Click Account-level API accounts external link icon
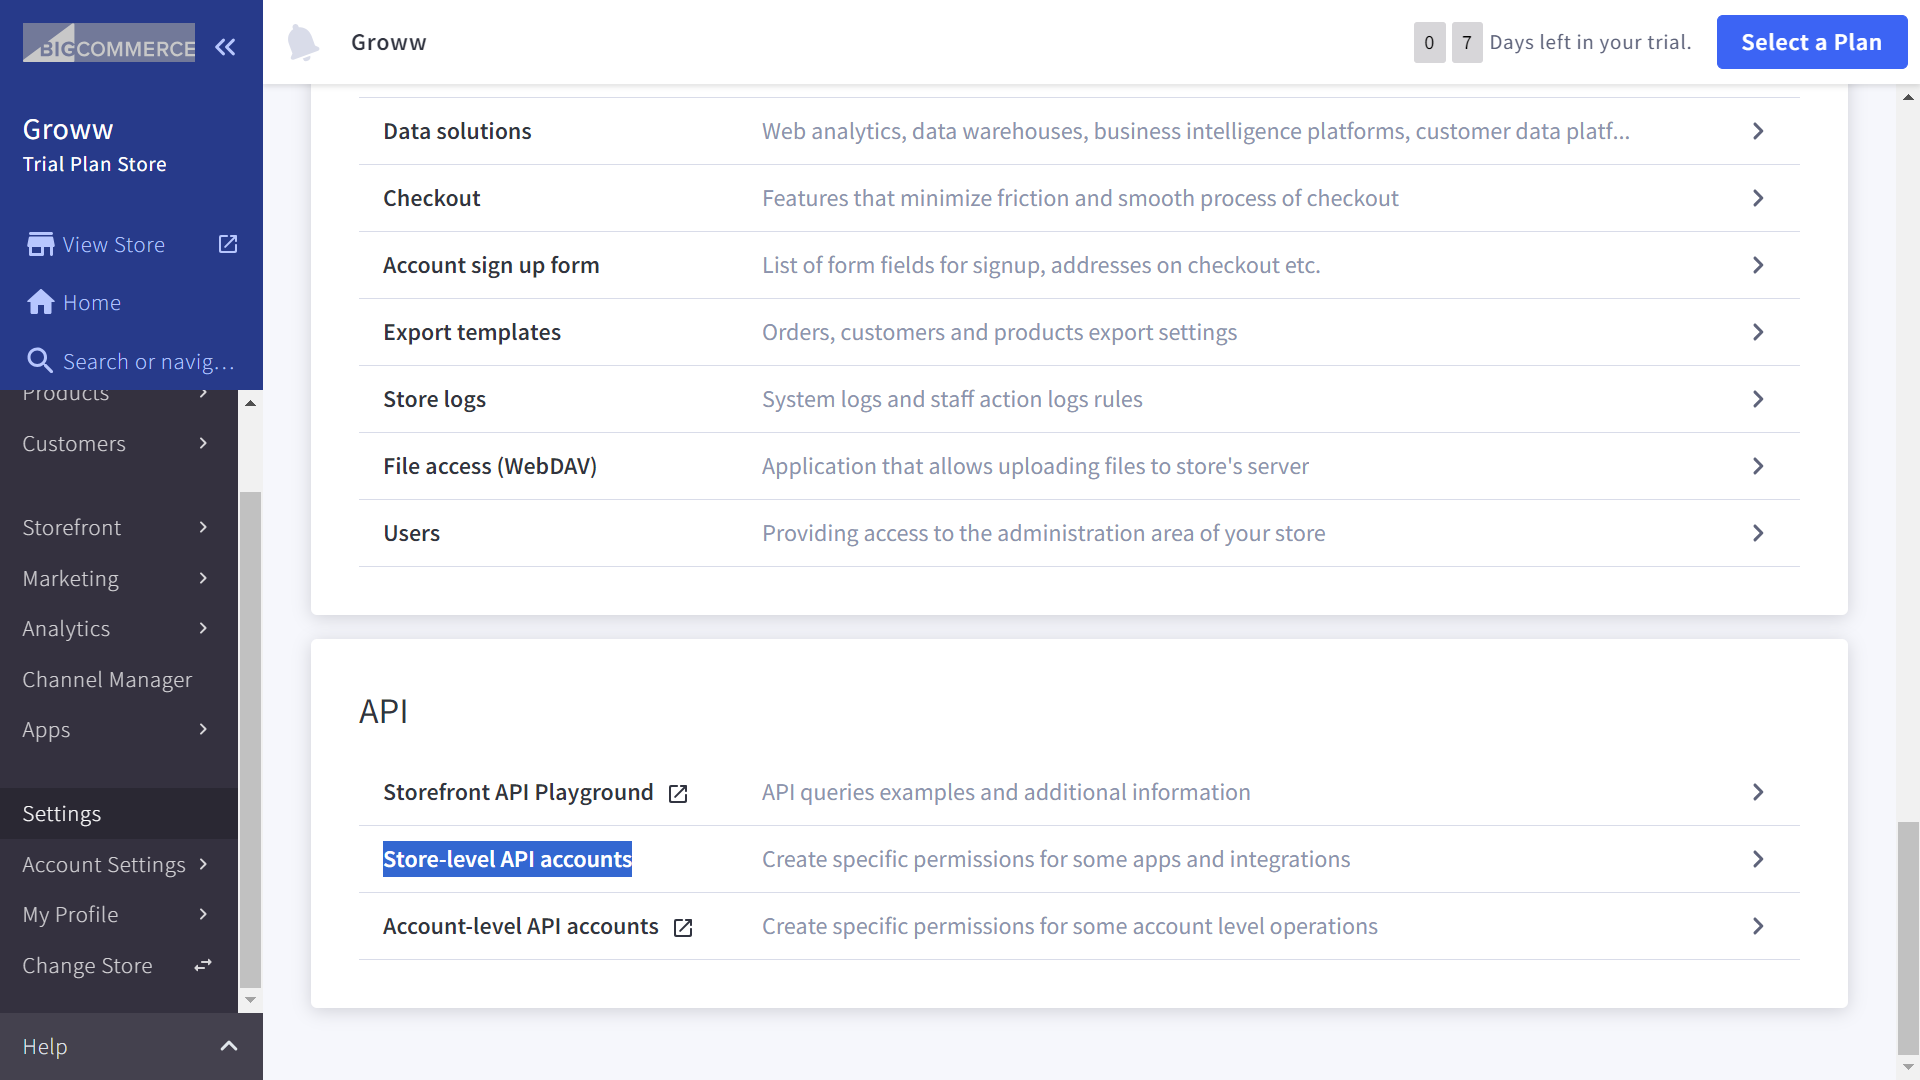Viewport: 1920px width, 1080px height. click(683, 927)
